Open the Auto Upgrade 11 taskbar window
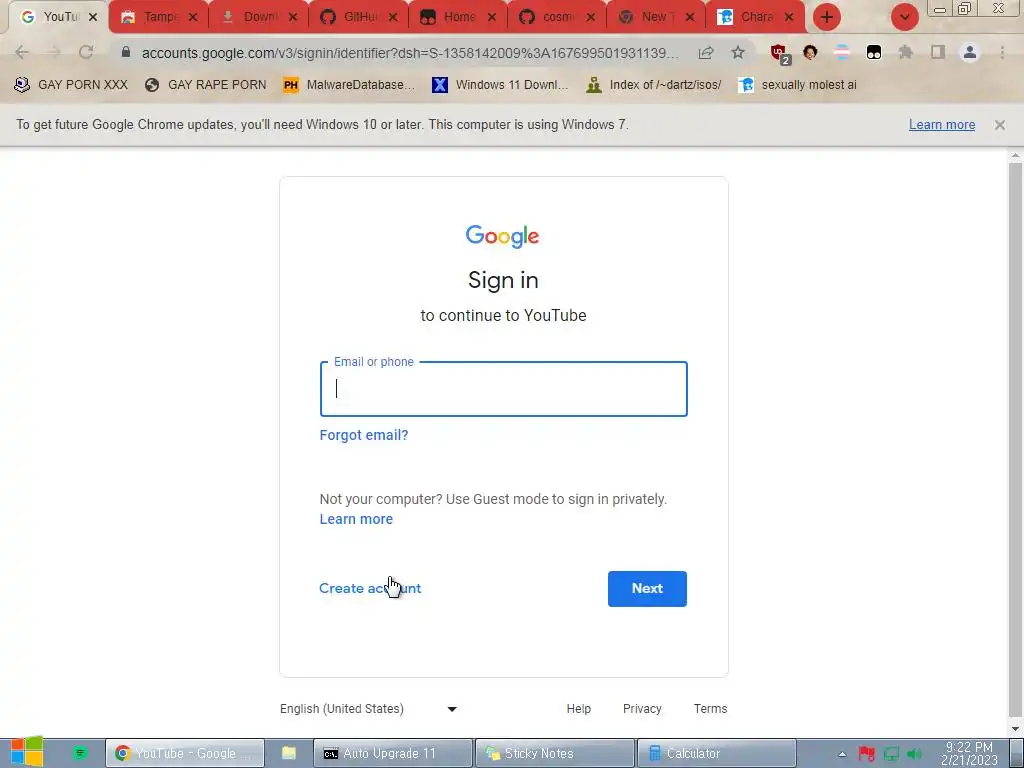The image size is (1024, 768). coord(392,754)
